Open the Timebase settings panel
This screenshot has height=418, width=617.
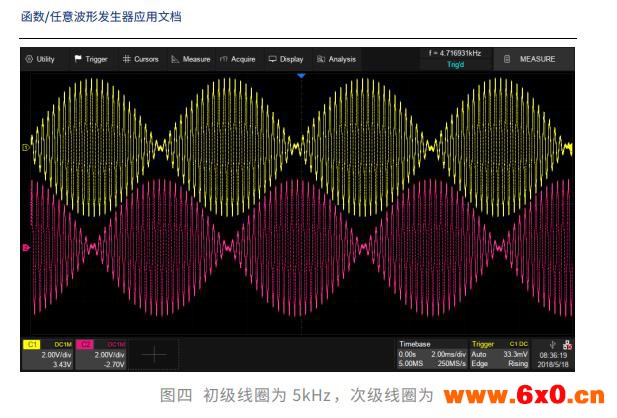433,354
